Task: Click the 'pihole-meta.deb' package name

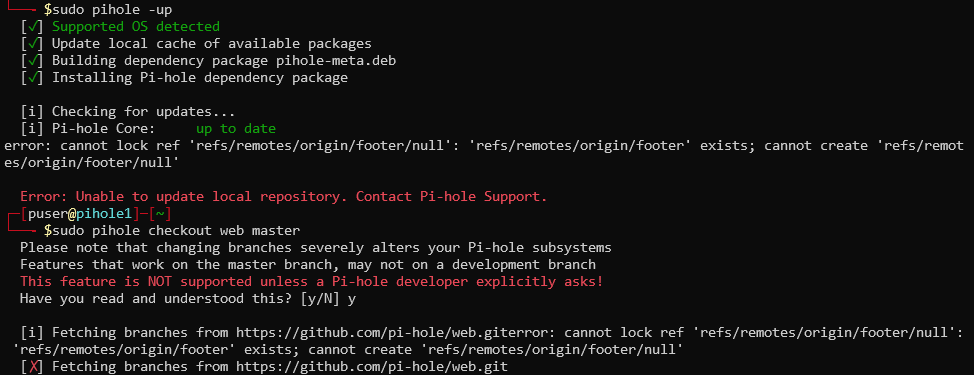Action: 336,61
